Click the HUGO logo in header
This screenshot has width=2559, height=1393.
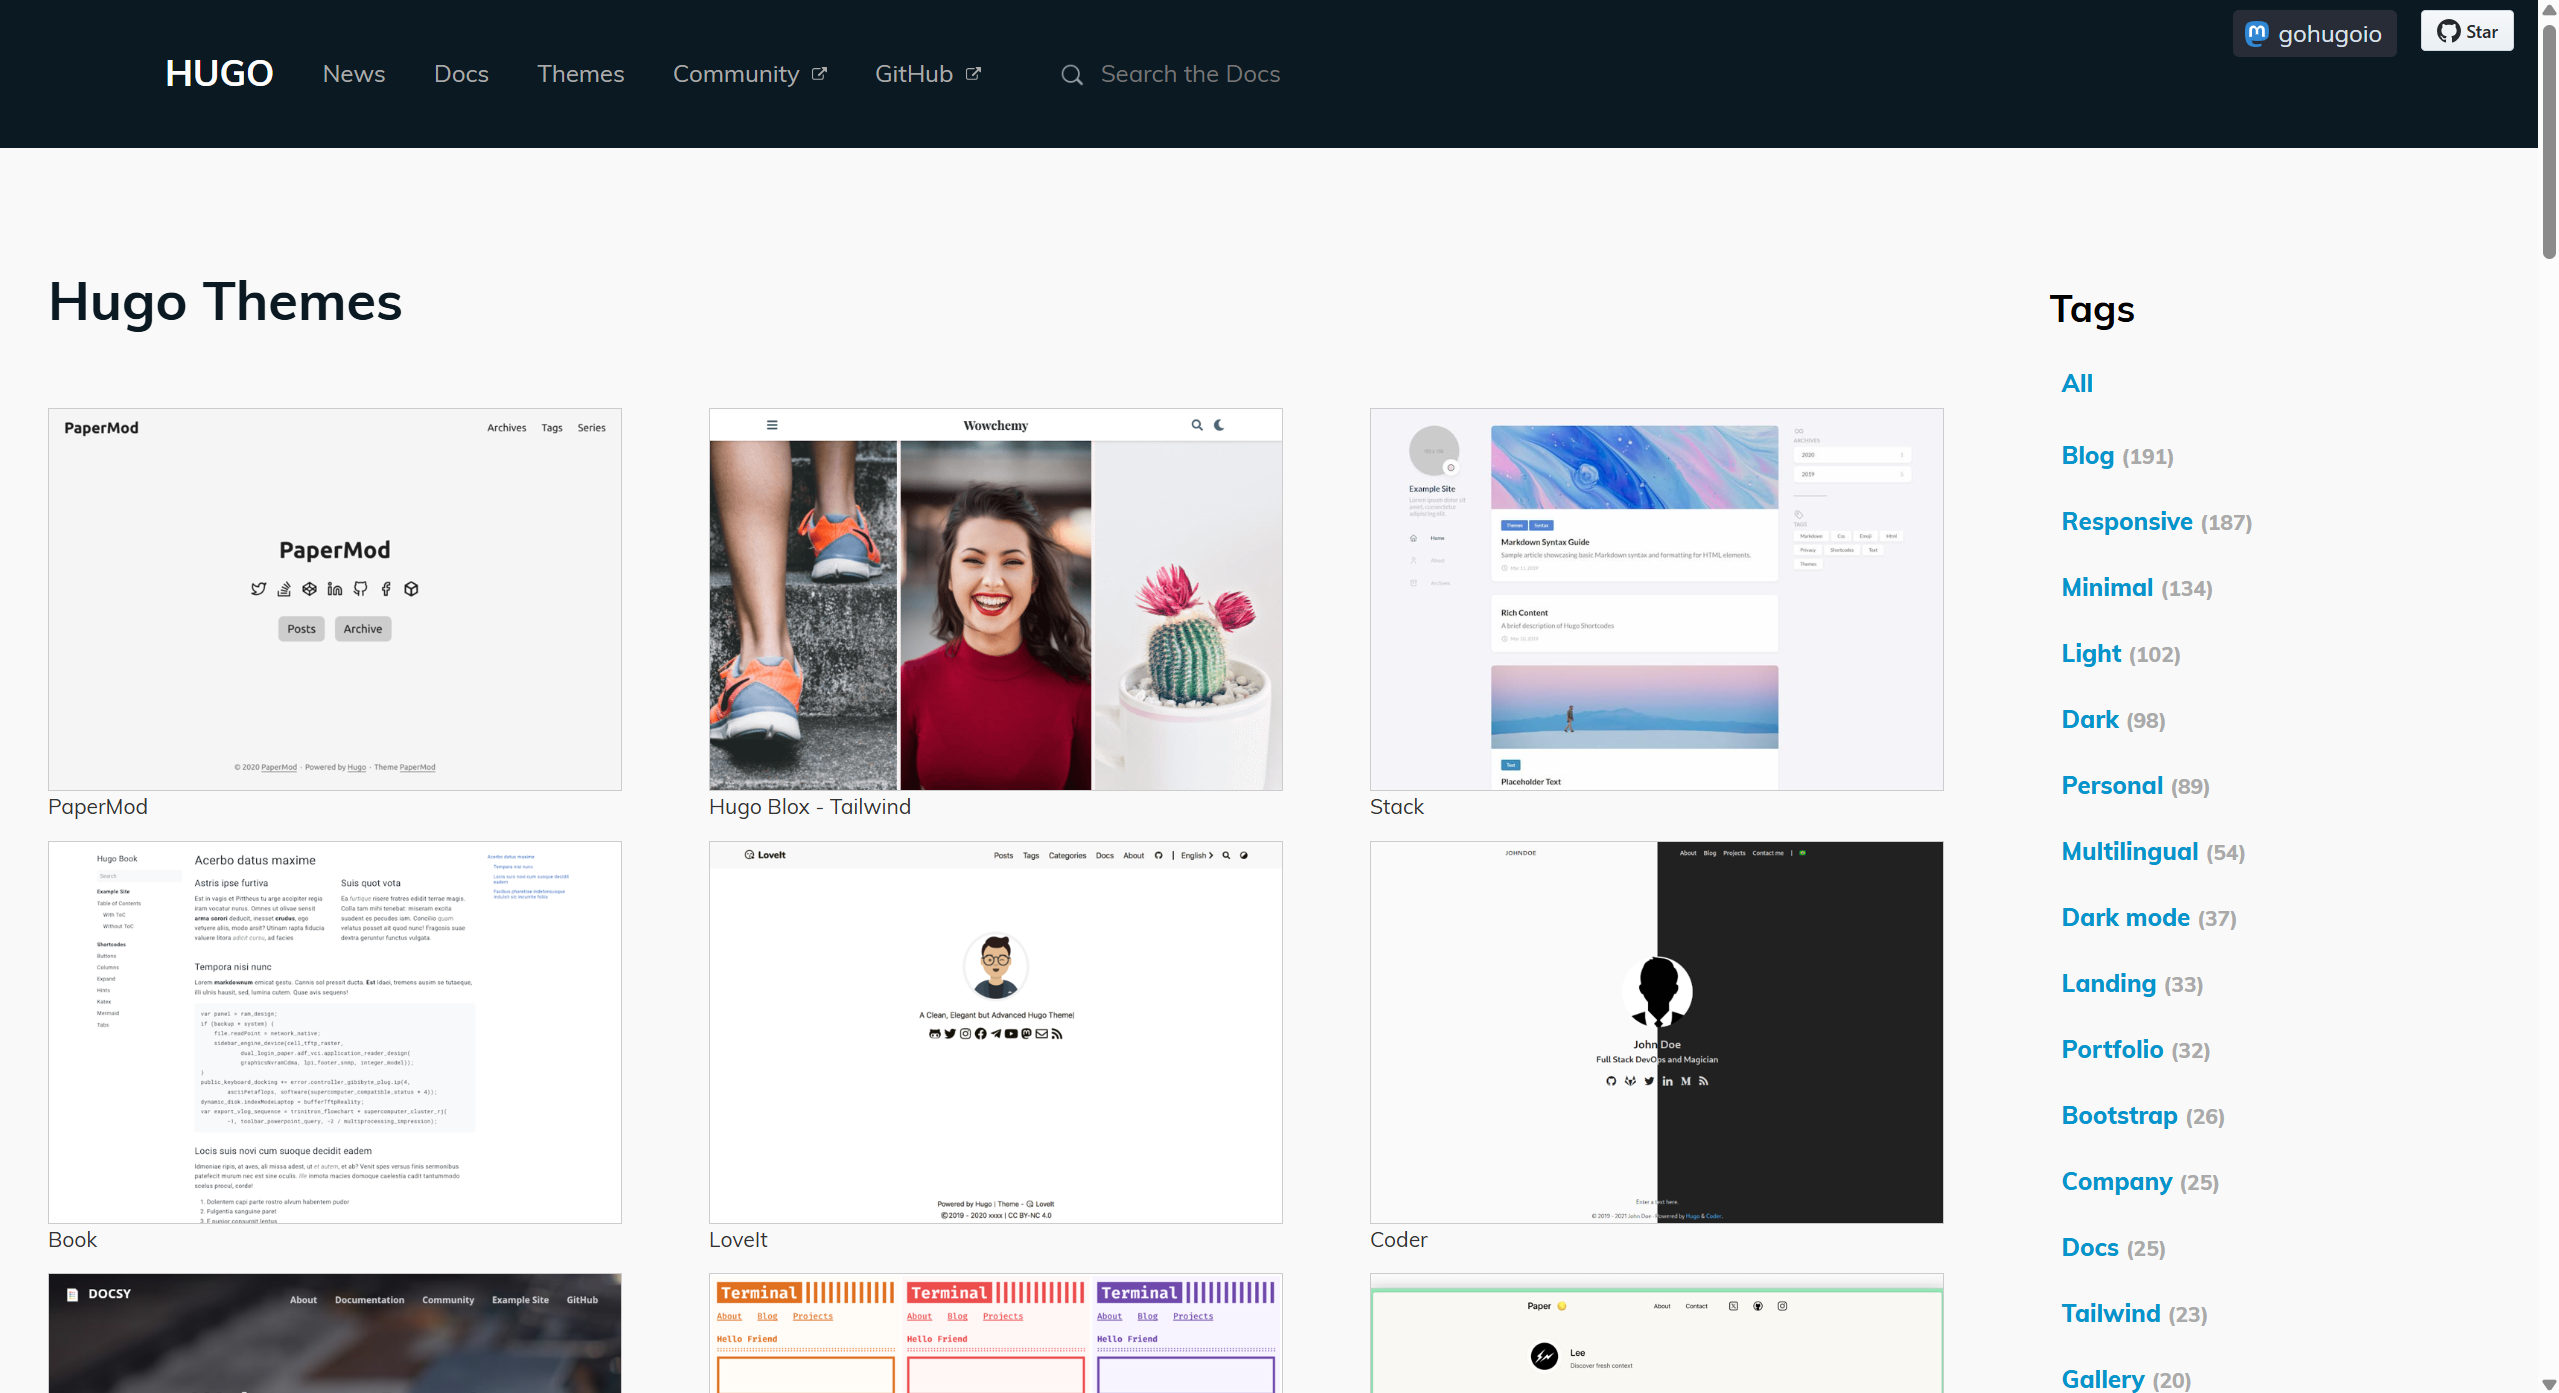point(219,74)
